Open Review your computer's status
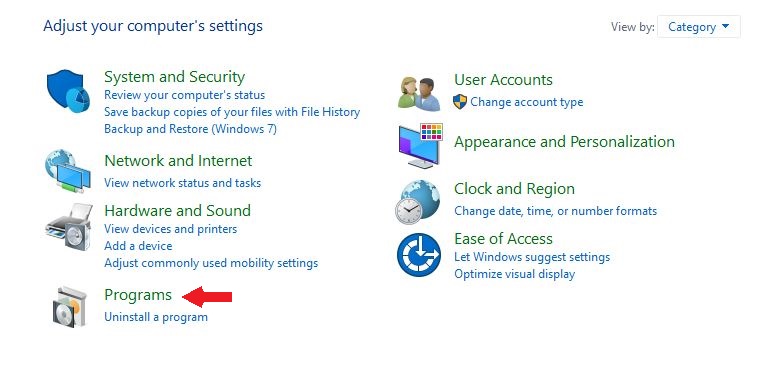775x368 pixels. point(184,95)
